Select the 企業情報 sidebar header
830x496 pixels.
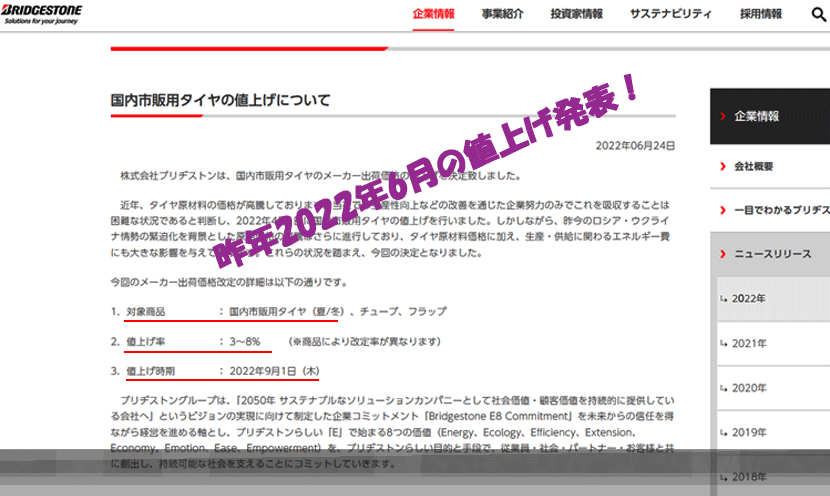770,116
